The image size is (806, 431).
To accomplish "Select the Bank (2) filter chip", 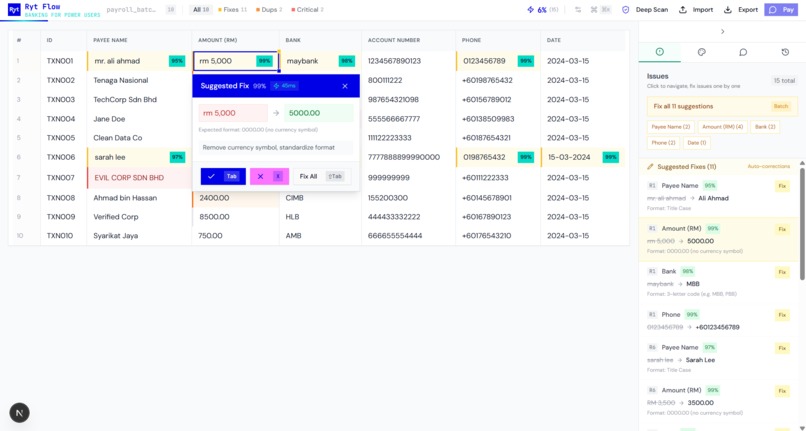I will [x=765, y=127].
